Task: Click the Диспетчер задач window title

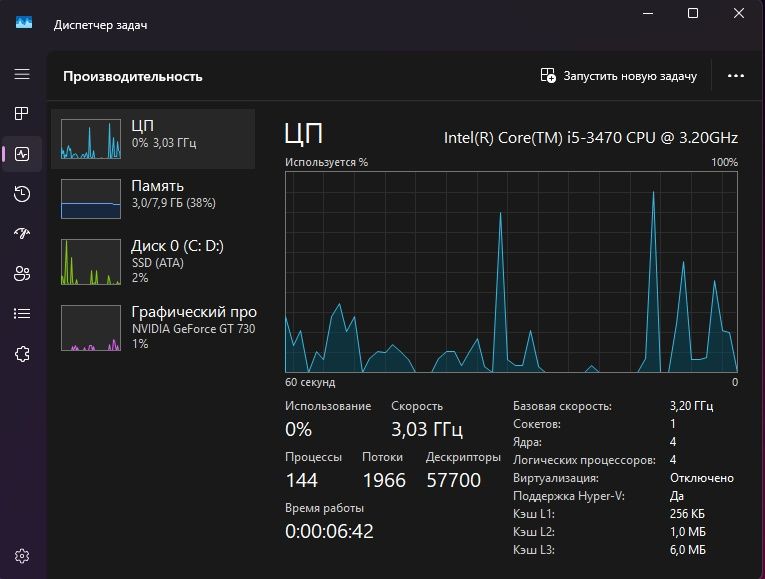Action: pos(101,25)
